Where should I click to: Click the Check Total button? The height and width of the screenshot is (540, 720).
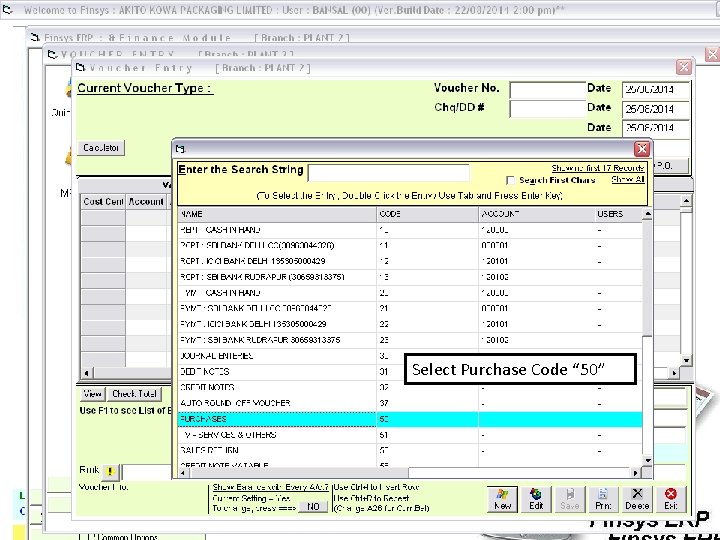click(x=134, y=394)
